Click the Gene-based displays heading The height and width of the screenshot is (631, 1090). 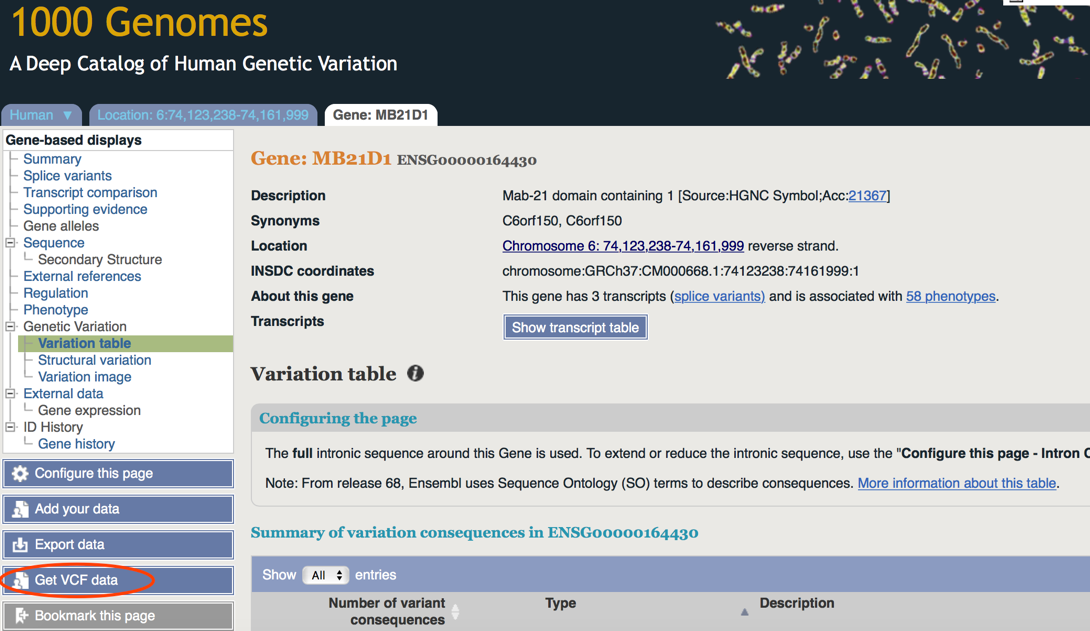(x=74, y=140)
